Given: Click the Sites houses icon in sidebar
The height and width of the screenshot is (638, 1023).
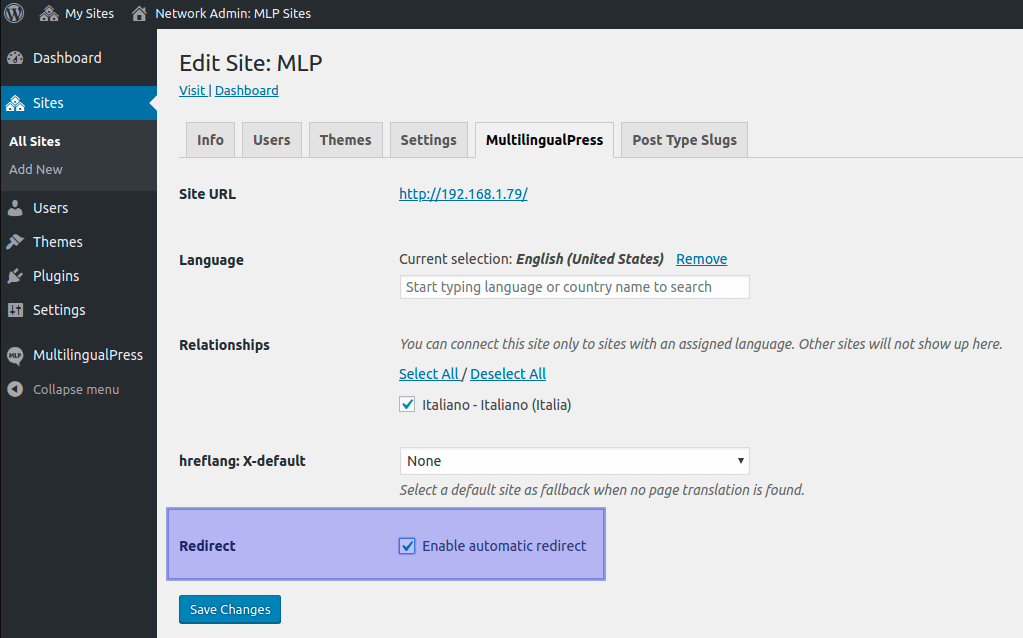Looking at the screenshot, I should (15, 103).
